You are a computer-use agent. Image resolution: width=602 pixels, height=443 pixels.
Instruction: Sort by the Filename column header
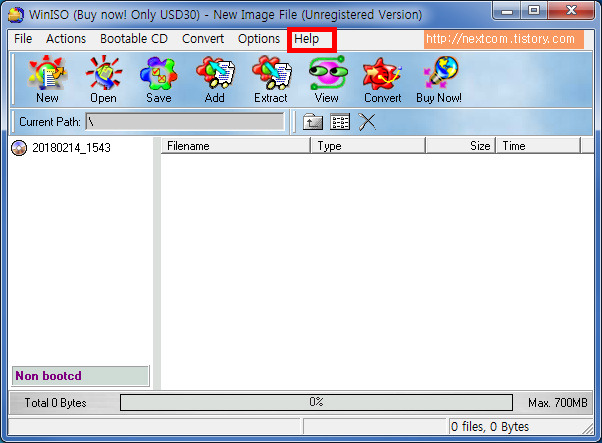click(235, 146)
